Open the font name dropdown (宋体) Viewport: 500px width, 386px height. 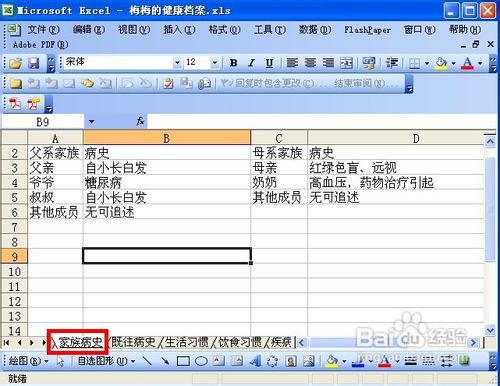[177, 62]
